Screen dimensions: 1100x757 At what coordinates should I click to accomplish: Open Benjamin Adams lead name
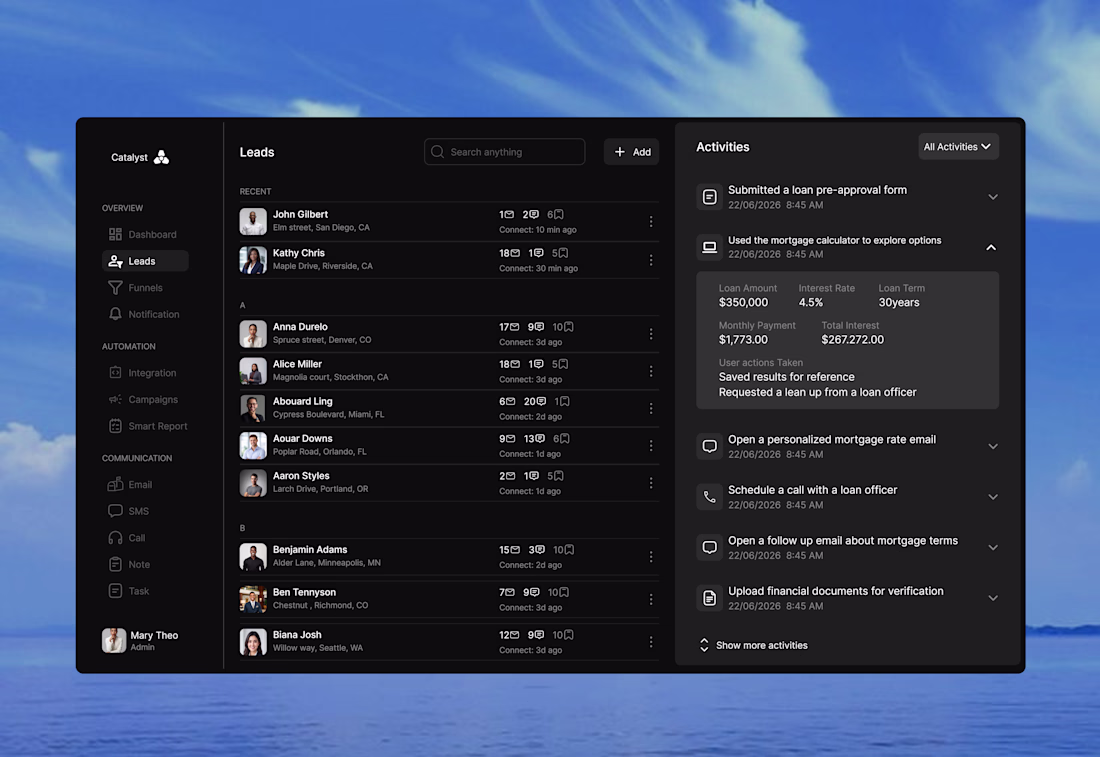[x=310, y=549]
